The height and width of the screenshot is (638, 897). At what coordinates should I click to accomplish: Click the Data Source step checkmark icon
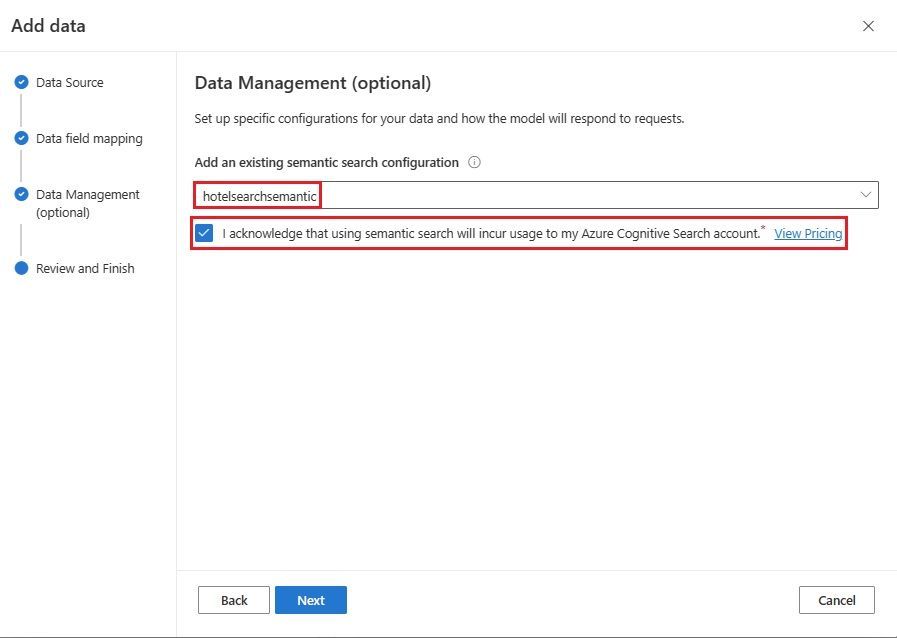21,83
